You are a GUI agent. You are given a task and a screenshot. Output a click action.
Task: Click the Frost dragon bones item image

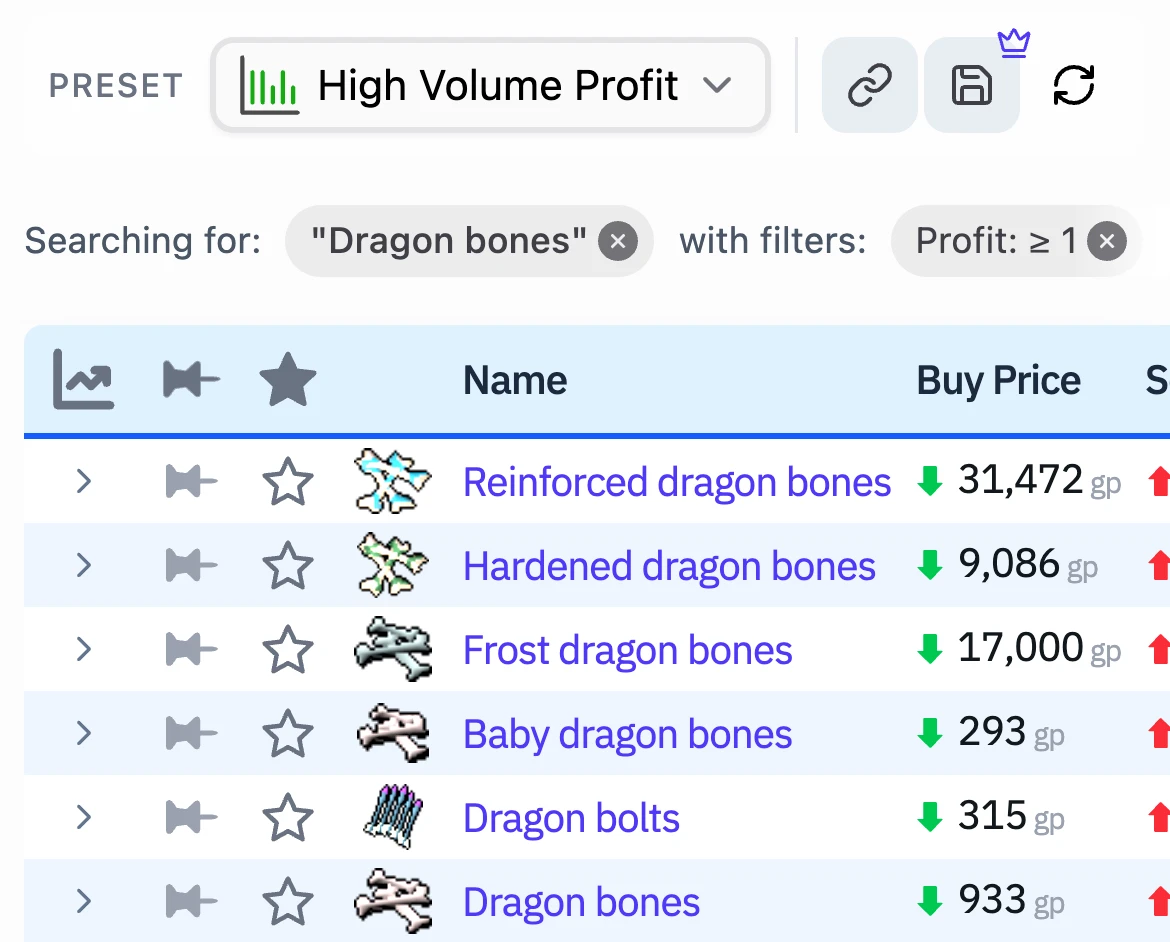[x=392, y=649]
